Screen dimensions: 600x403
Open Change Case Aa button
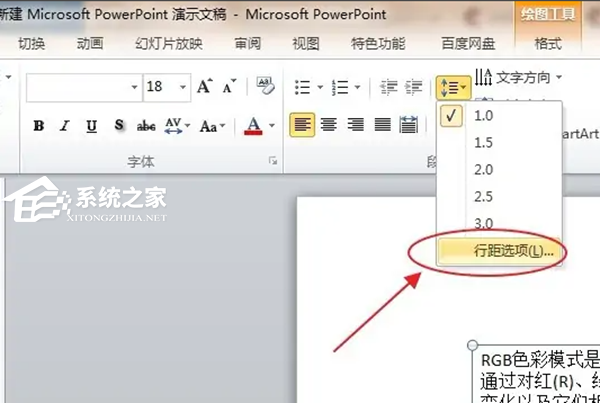[209, 126]
